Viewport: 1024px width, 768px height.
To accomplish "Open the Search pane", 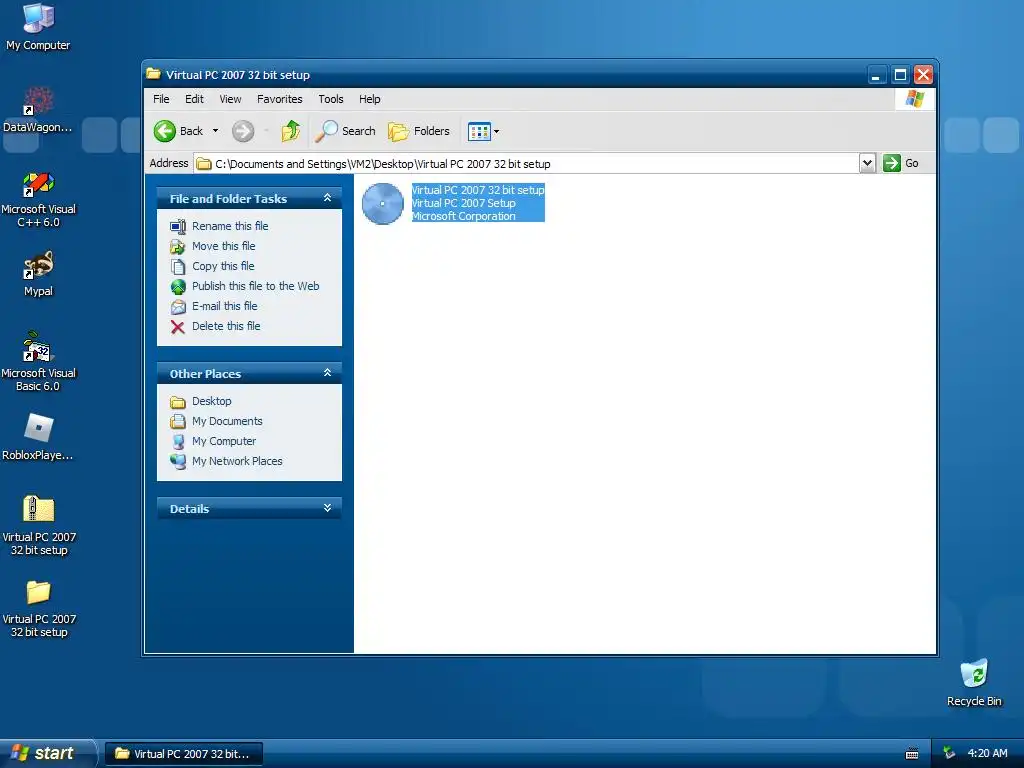I will pyautogui.click(x=345, y=131).
